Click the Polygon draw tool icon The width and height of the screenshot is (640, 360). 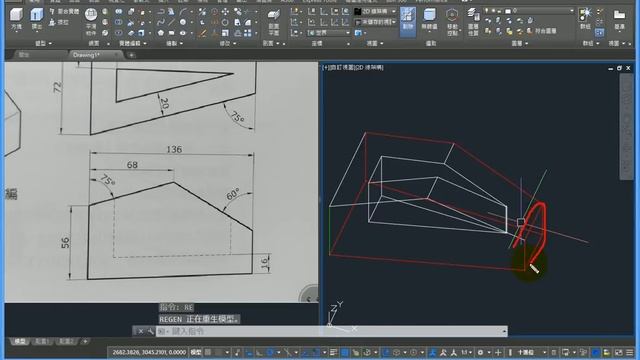click(x=161, y=33)
